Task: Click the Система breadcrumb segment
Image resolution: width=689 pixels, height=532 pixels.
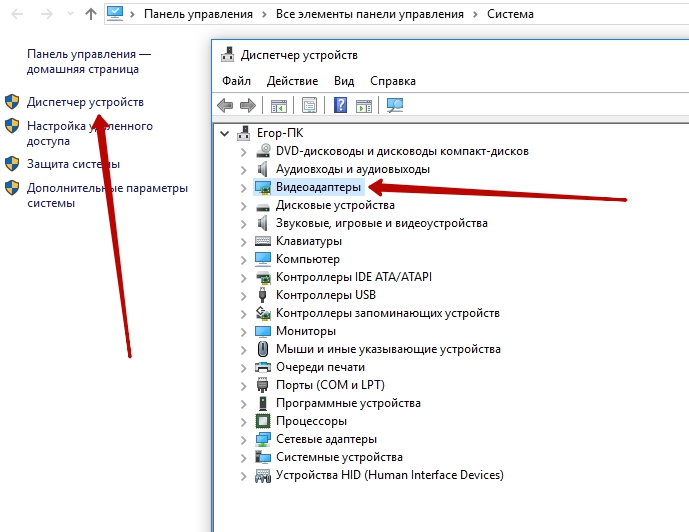Action: (510, 14)
